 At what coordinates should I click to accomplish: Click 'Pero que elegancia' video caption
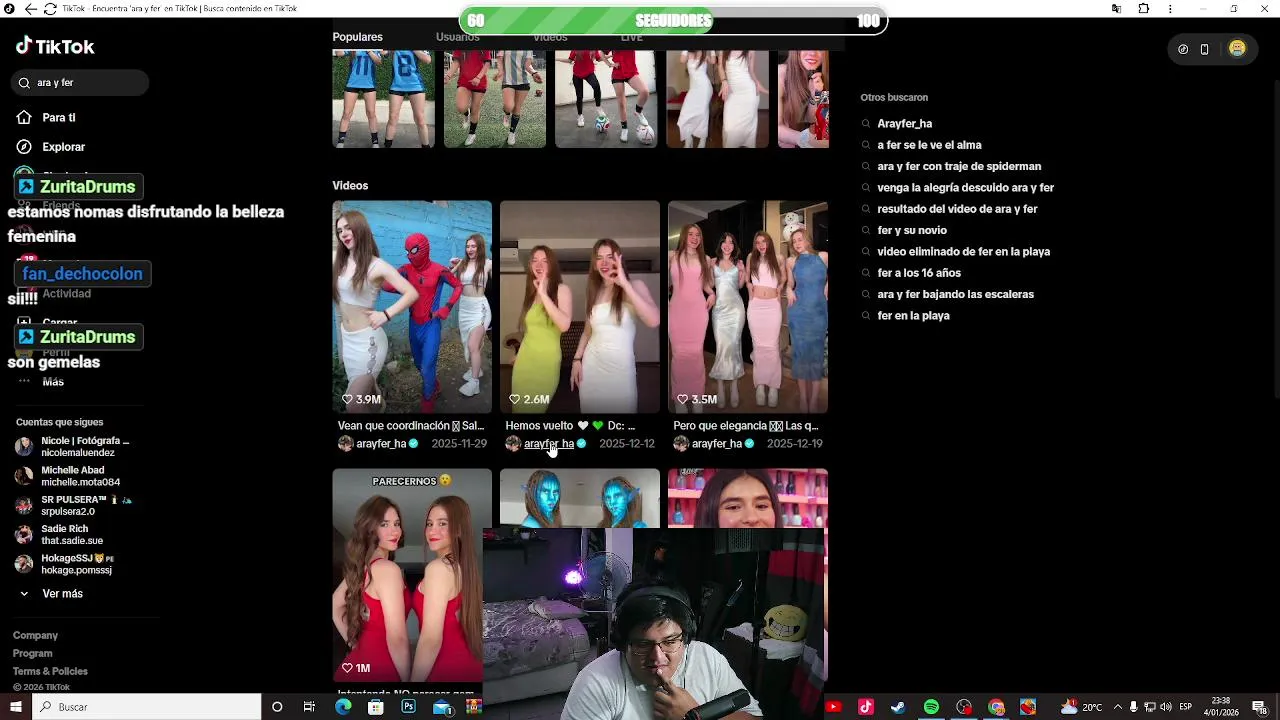746,426
